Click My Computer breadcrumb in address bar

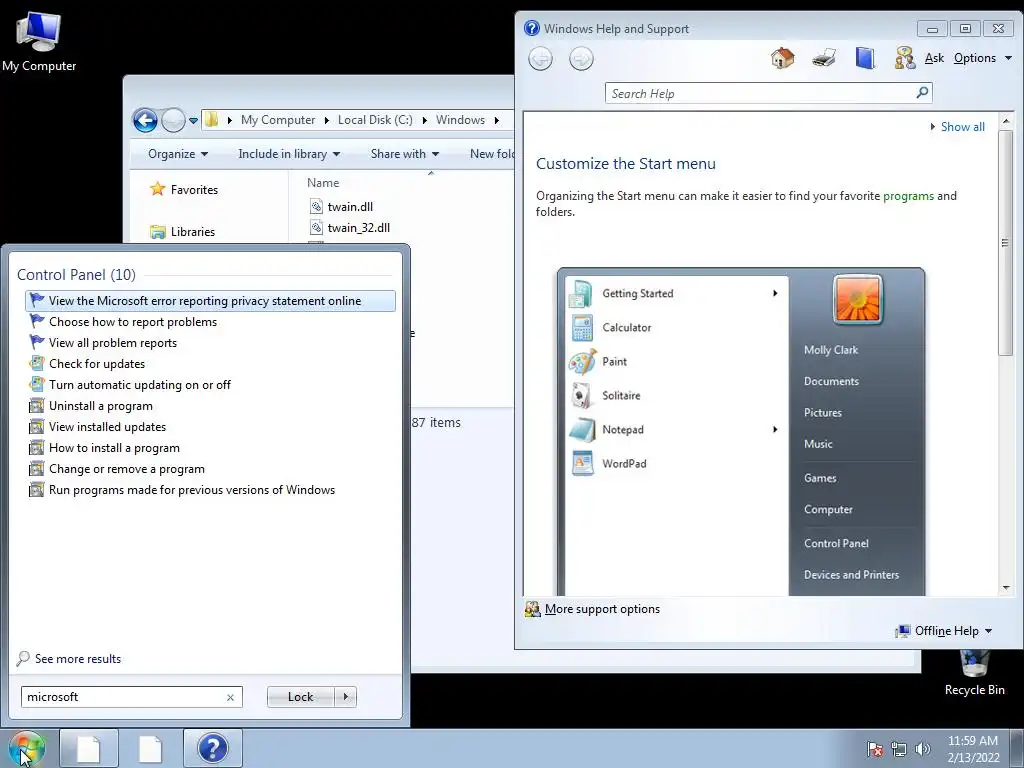(278, 120)
